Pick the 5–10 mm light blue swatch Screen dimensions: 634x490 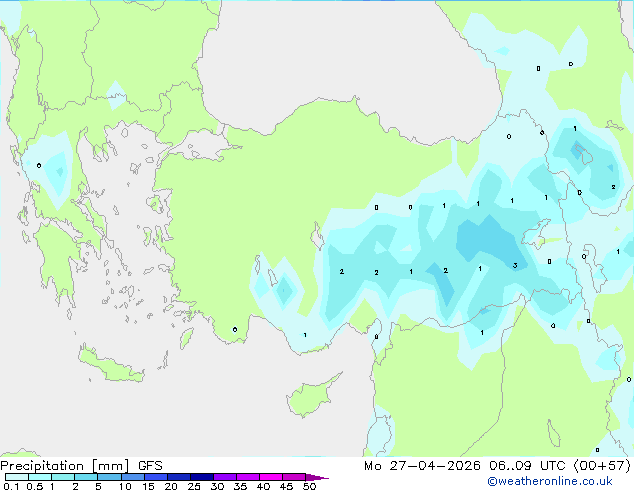pos(109,477)
